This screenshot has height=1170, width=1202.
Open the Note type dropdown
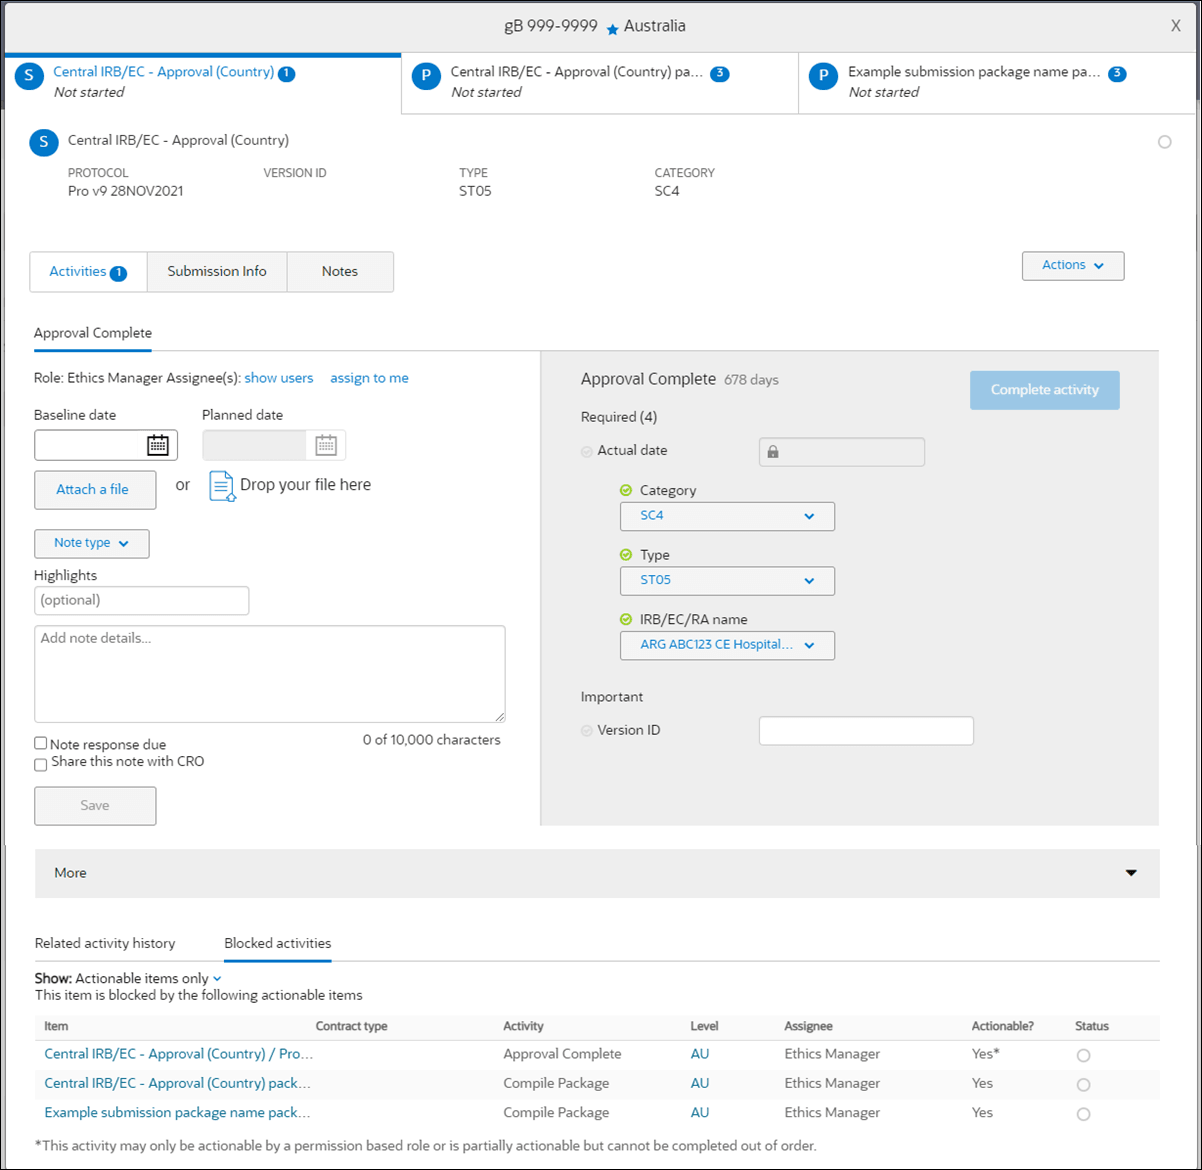[91, 543]
